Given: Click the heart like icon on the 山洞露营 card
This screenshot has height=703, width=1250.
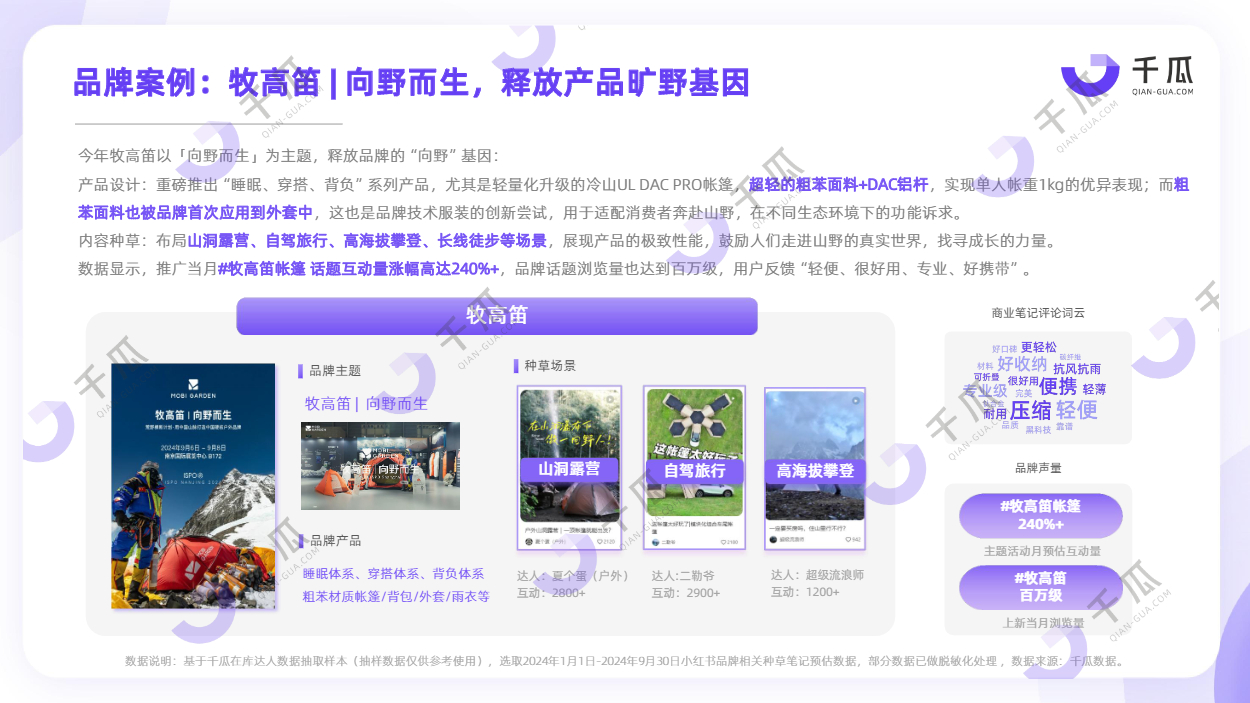Looking at the screenshot, I should (599, 542).
